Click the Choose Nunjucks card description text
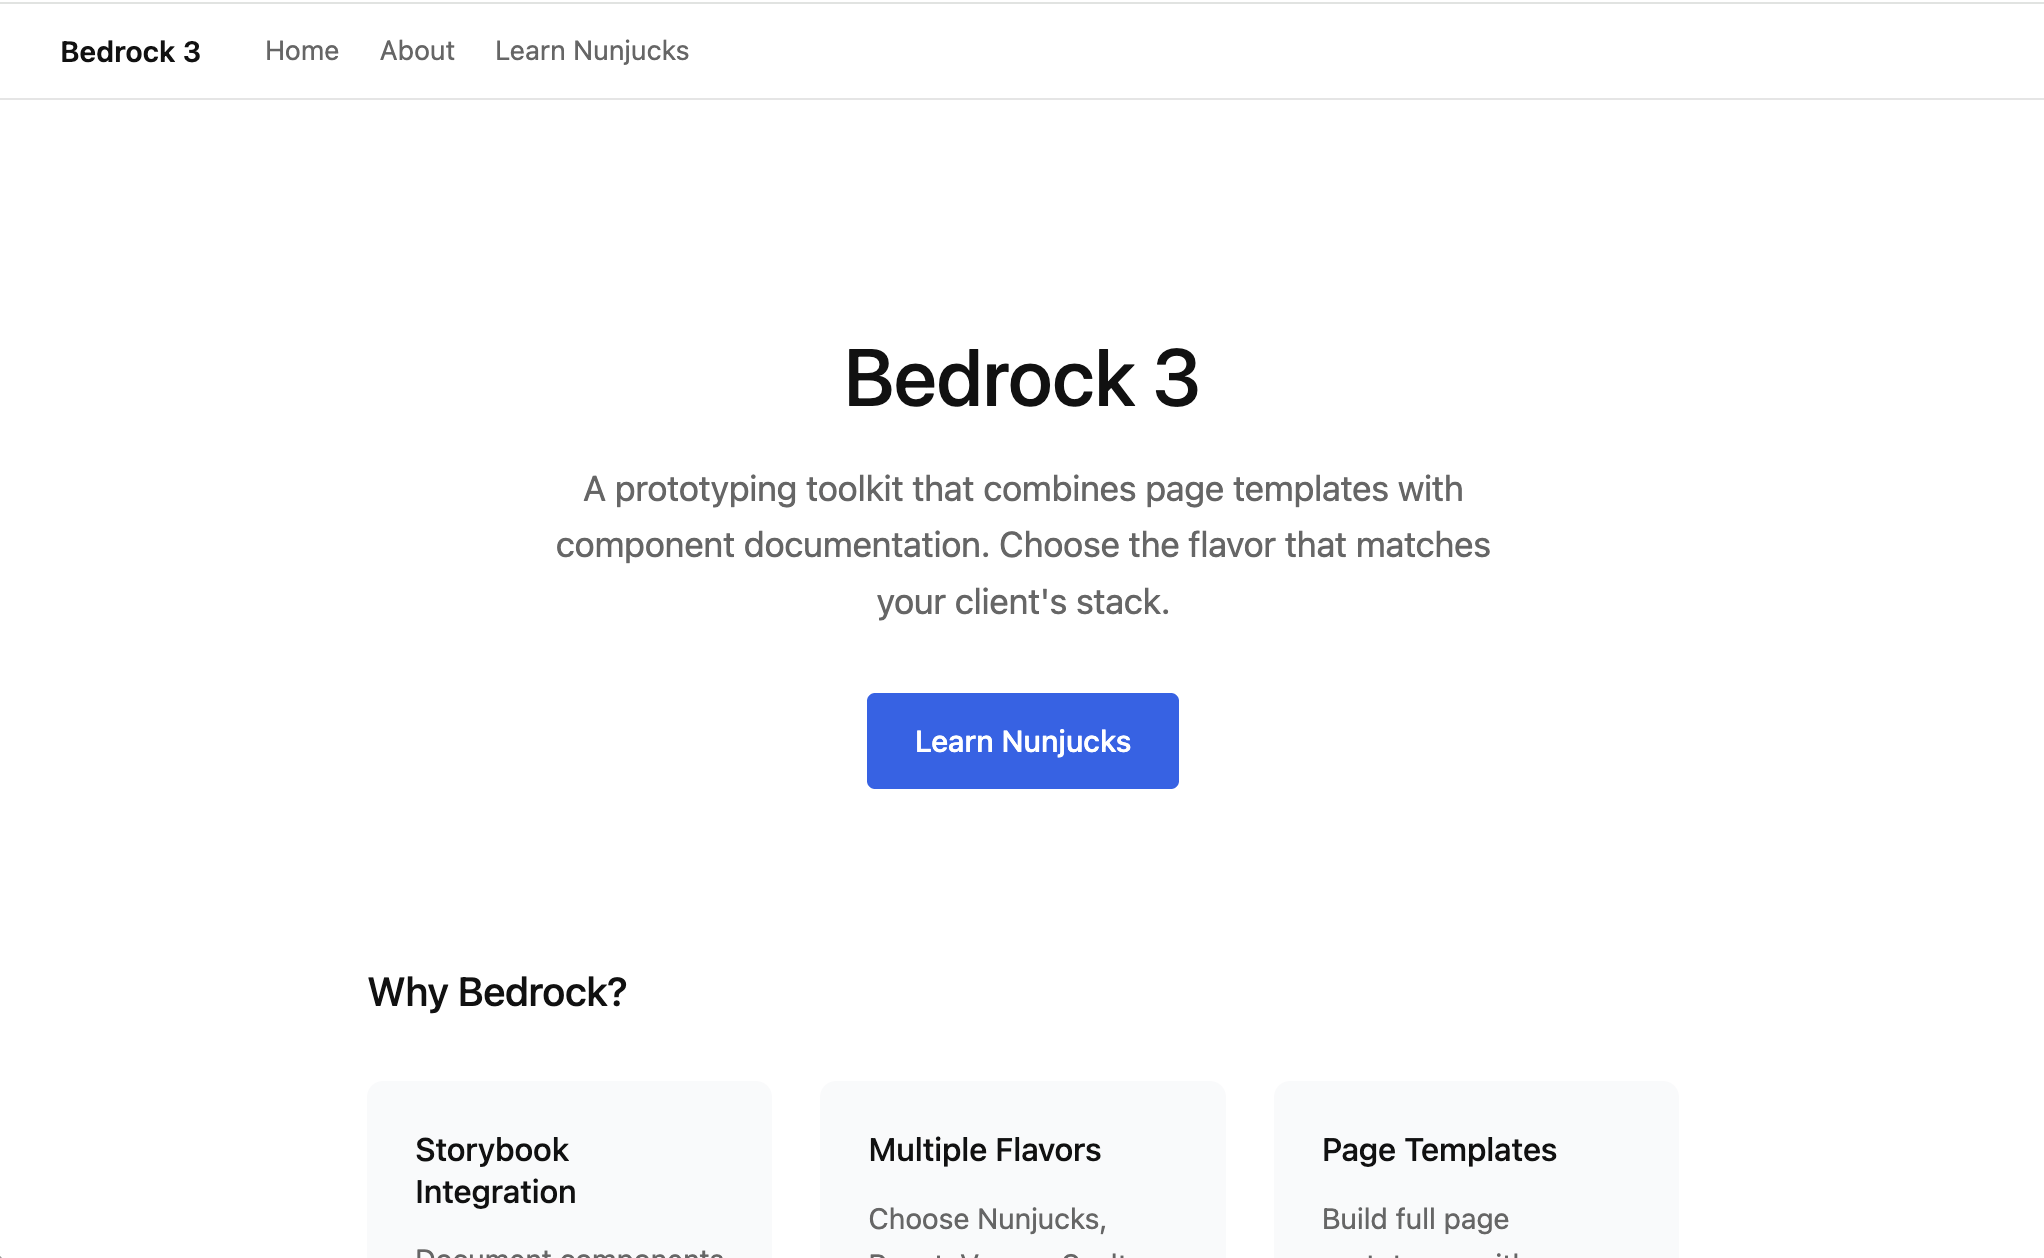The image size is (2044, 1258). point(987,1219)
